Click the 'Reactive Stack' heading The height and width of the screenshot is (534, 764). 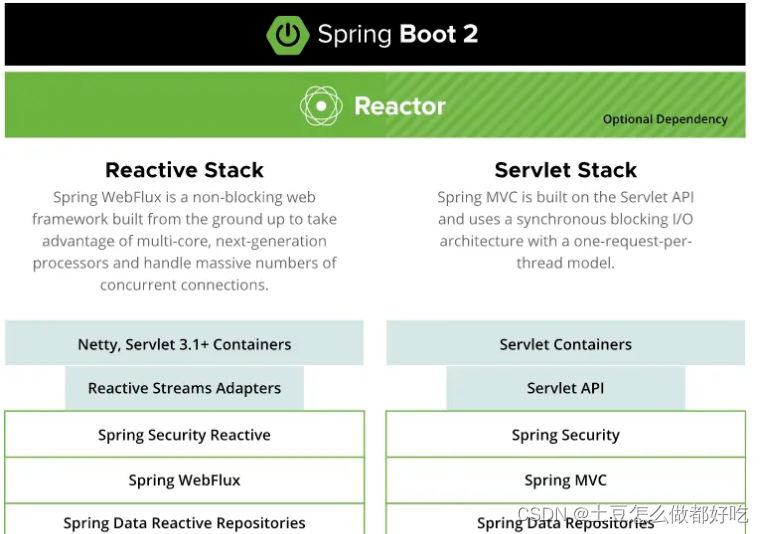pos(184,170)
